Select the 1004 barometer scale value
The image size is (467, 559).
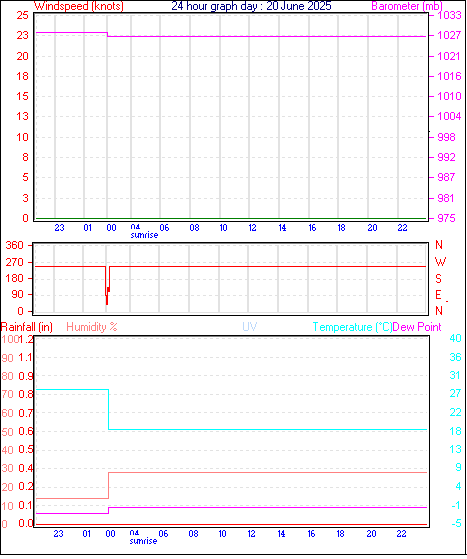pos(449,116)
